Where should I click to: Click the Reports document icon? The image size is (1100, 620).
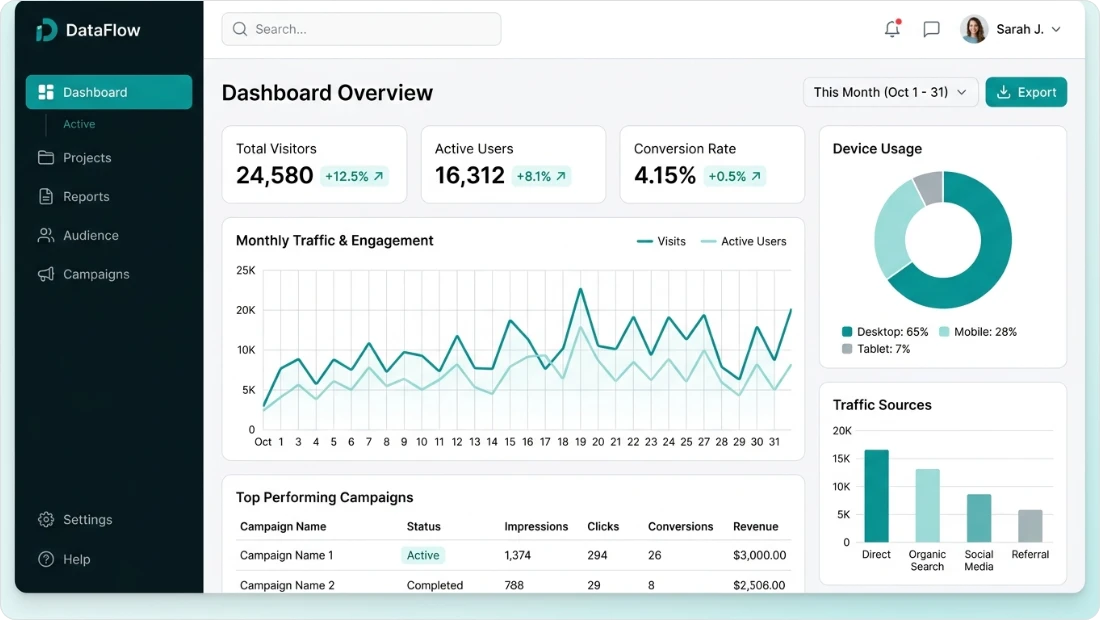pyautogui.click(x=46, y=197)
